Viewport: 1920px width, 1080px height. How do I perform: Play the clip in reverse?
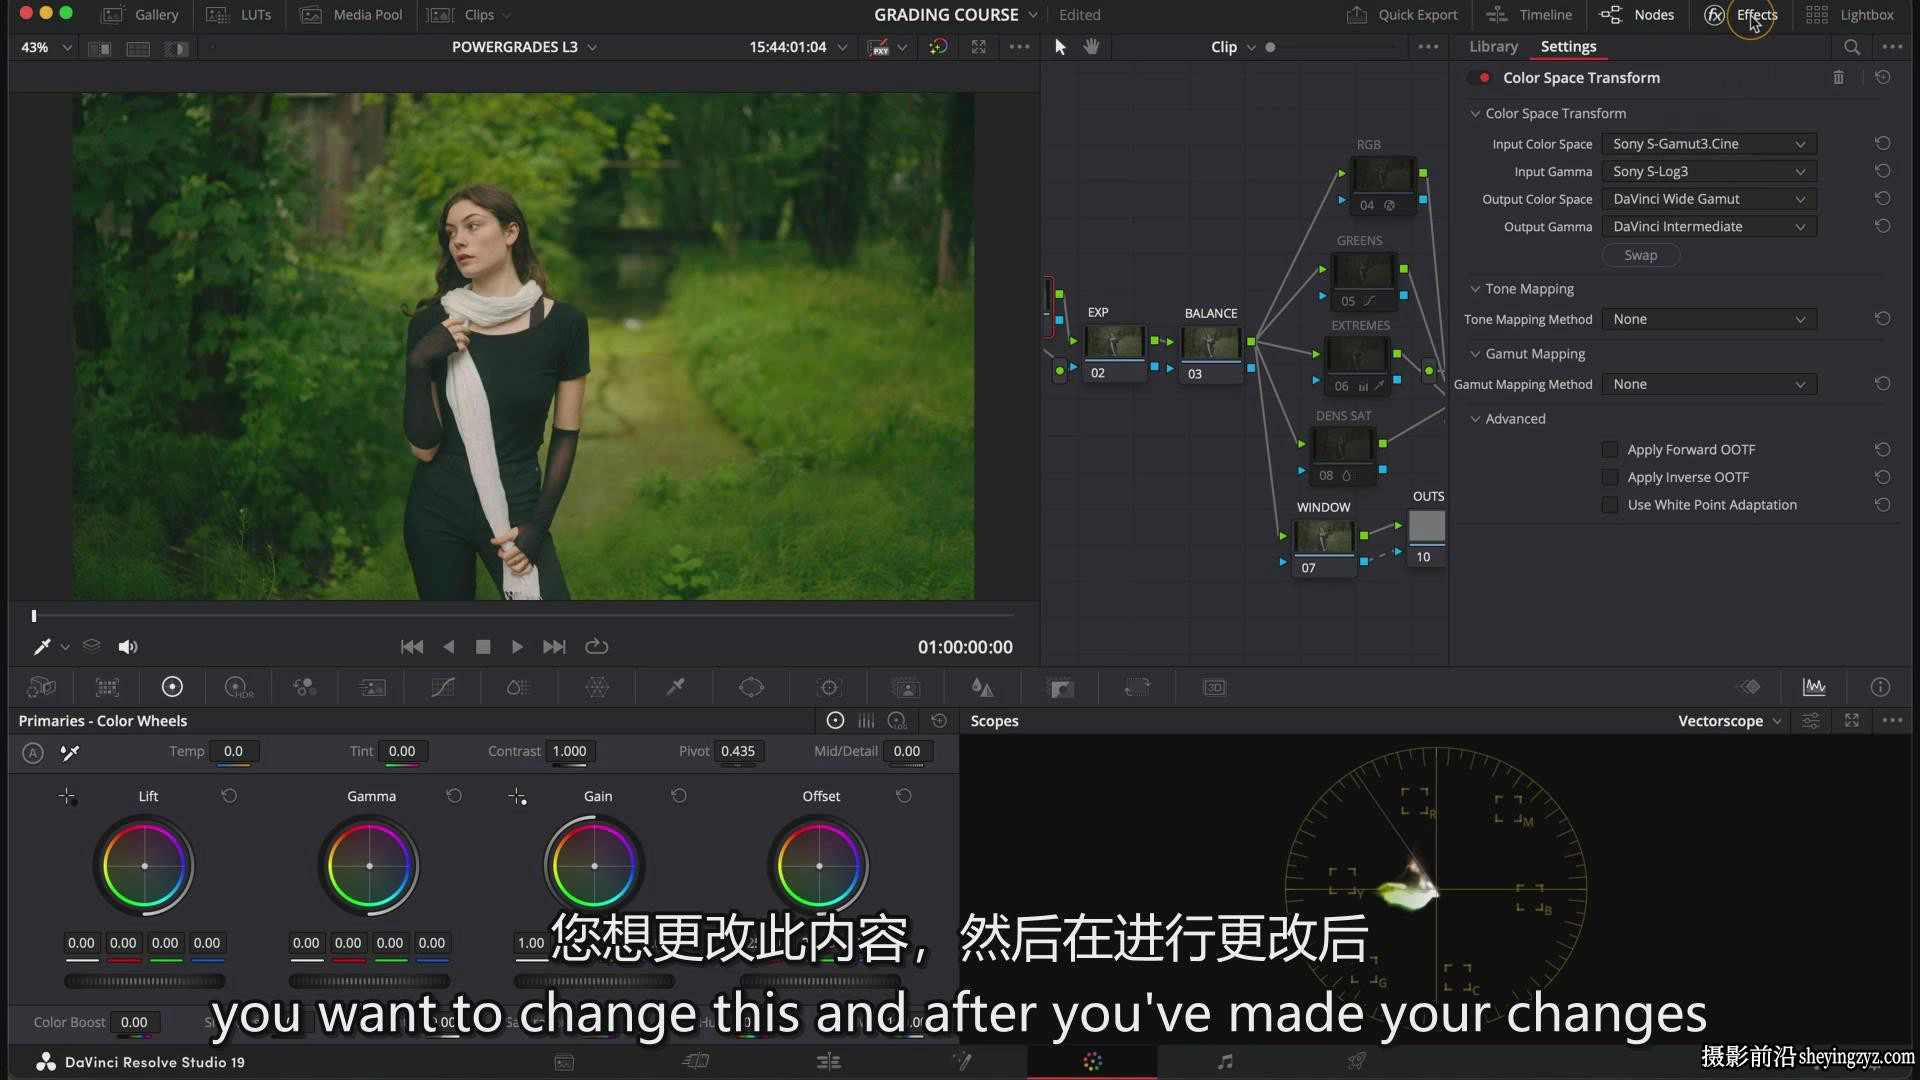click(x=449, y=647)
